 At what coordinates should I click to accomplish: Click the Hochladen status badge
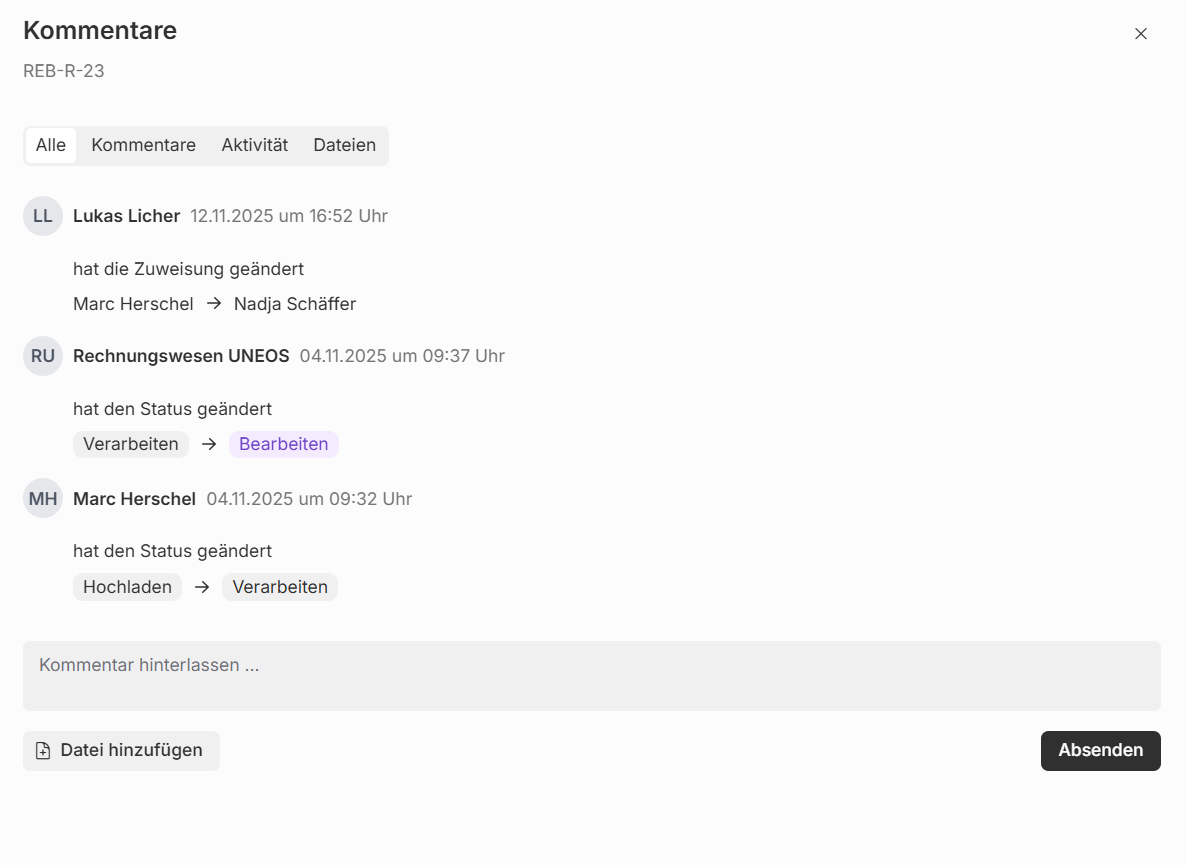pos(127,587)
